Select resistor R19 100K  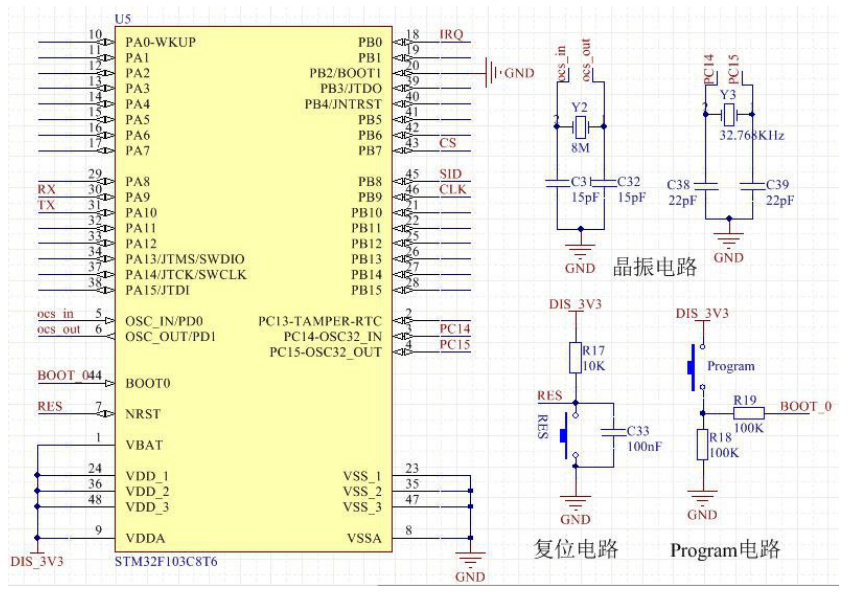(x=749, y=413)
